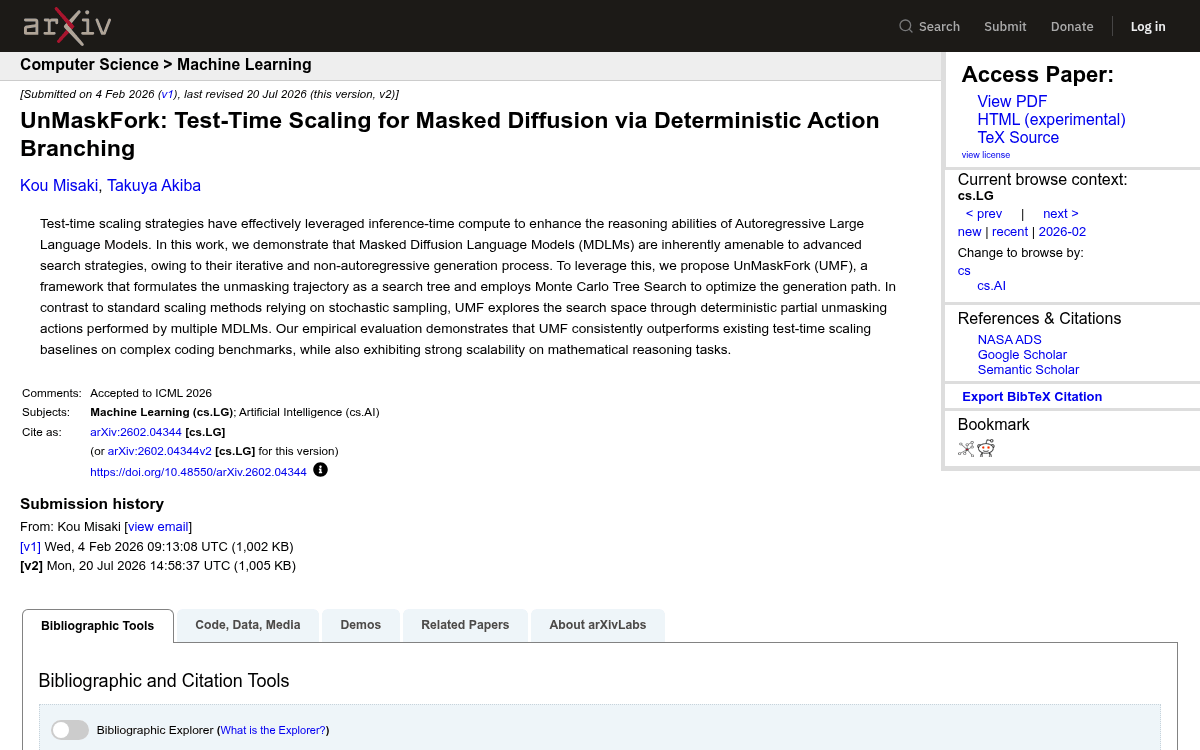Open the DOI link
This screenshot has width=1200, height=750.
pyautogui.click(x=198, y=472)
